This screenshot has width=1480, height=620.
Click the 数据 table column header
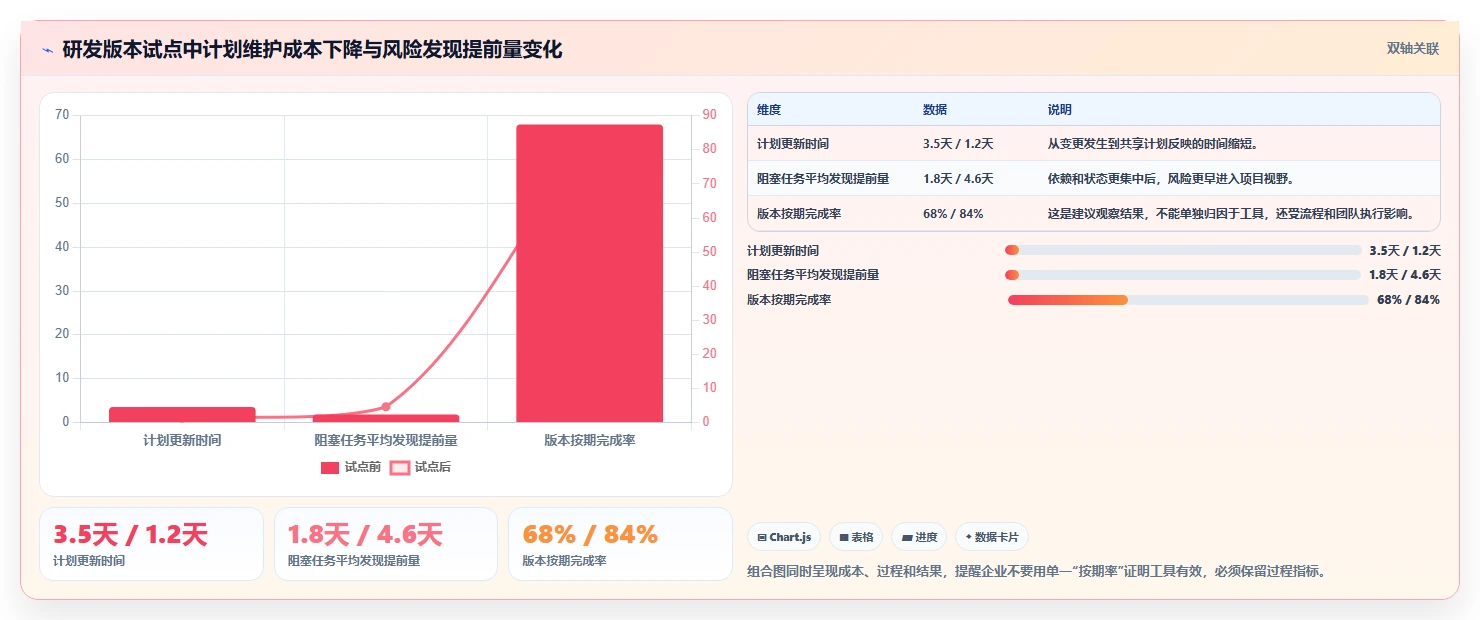[x=935, y=110]
